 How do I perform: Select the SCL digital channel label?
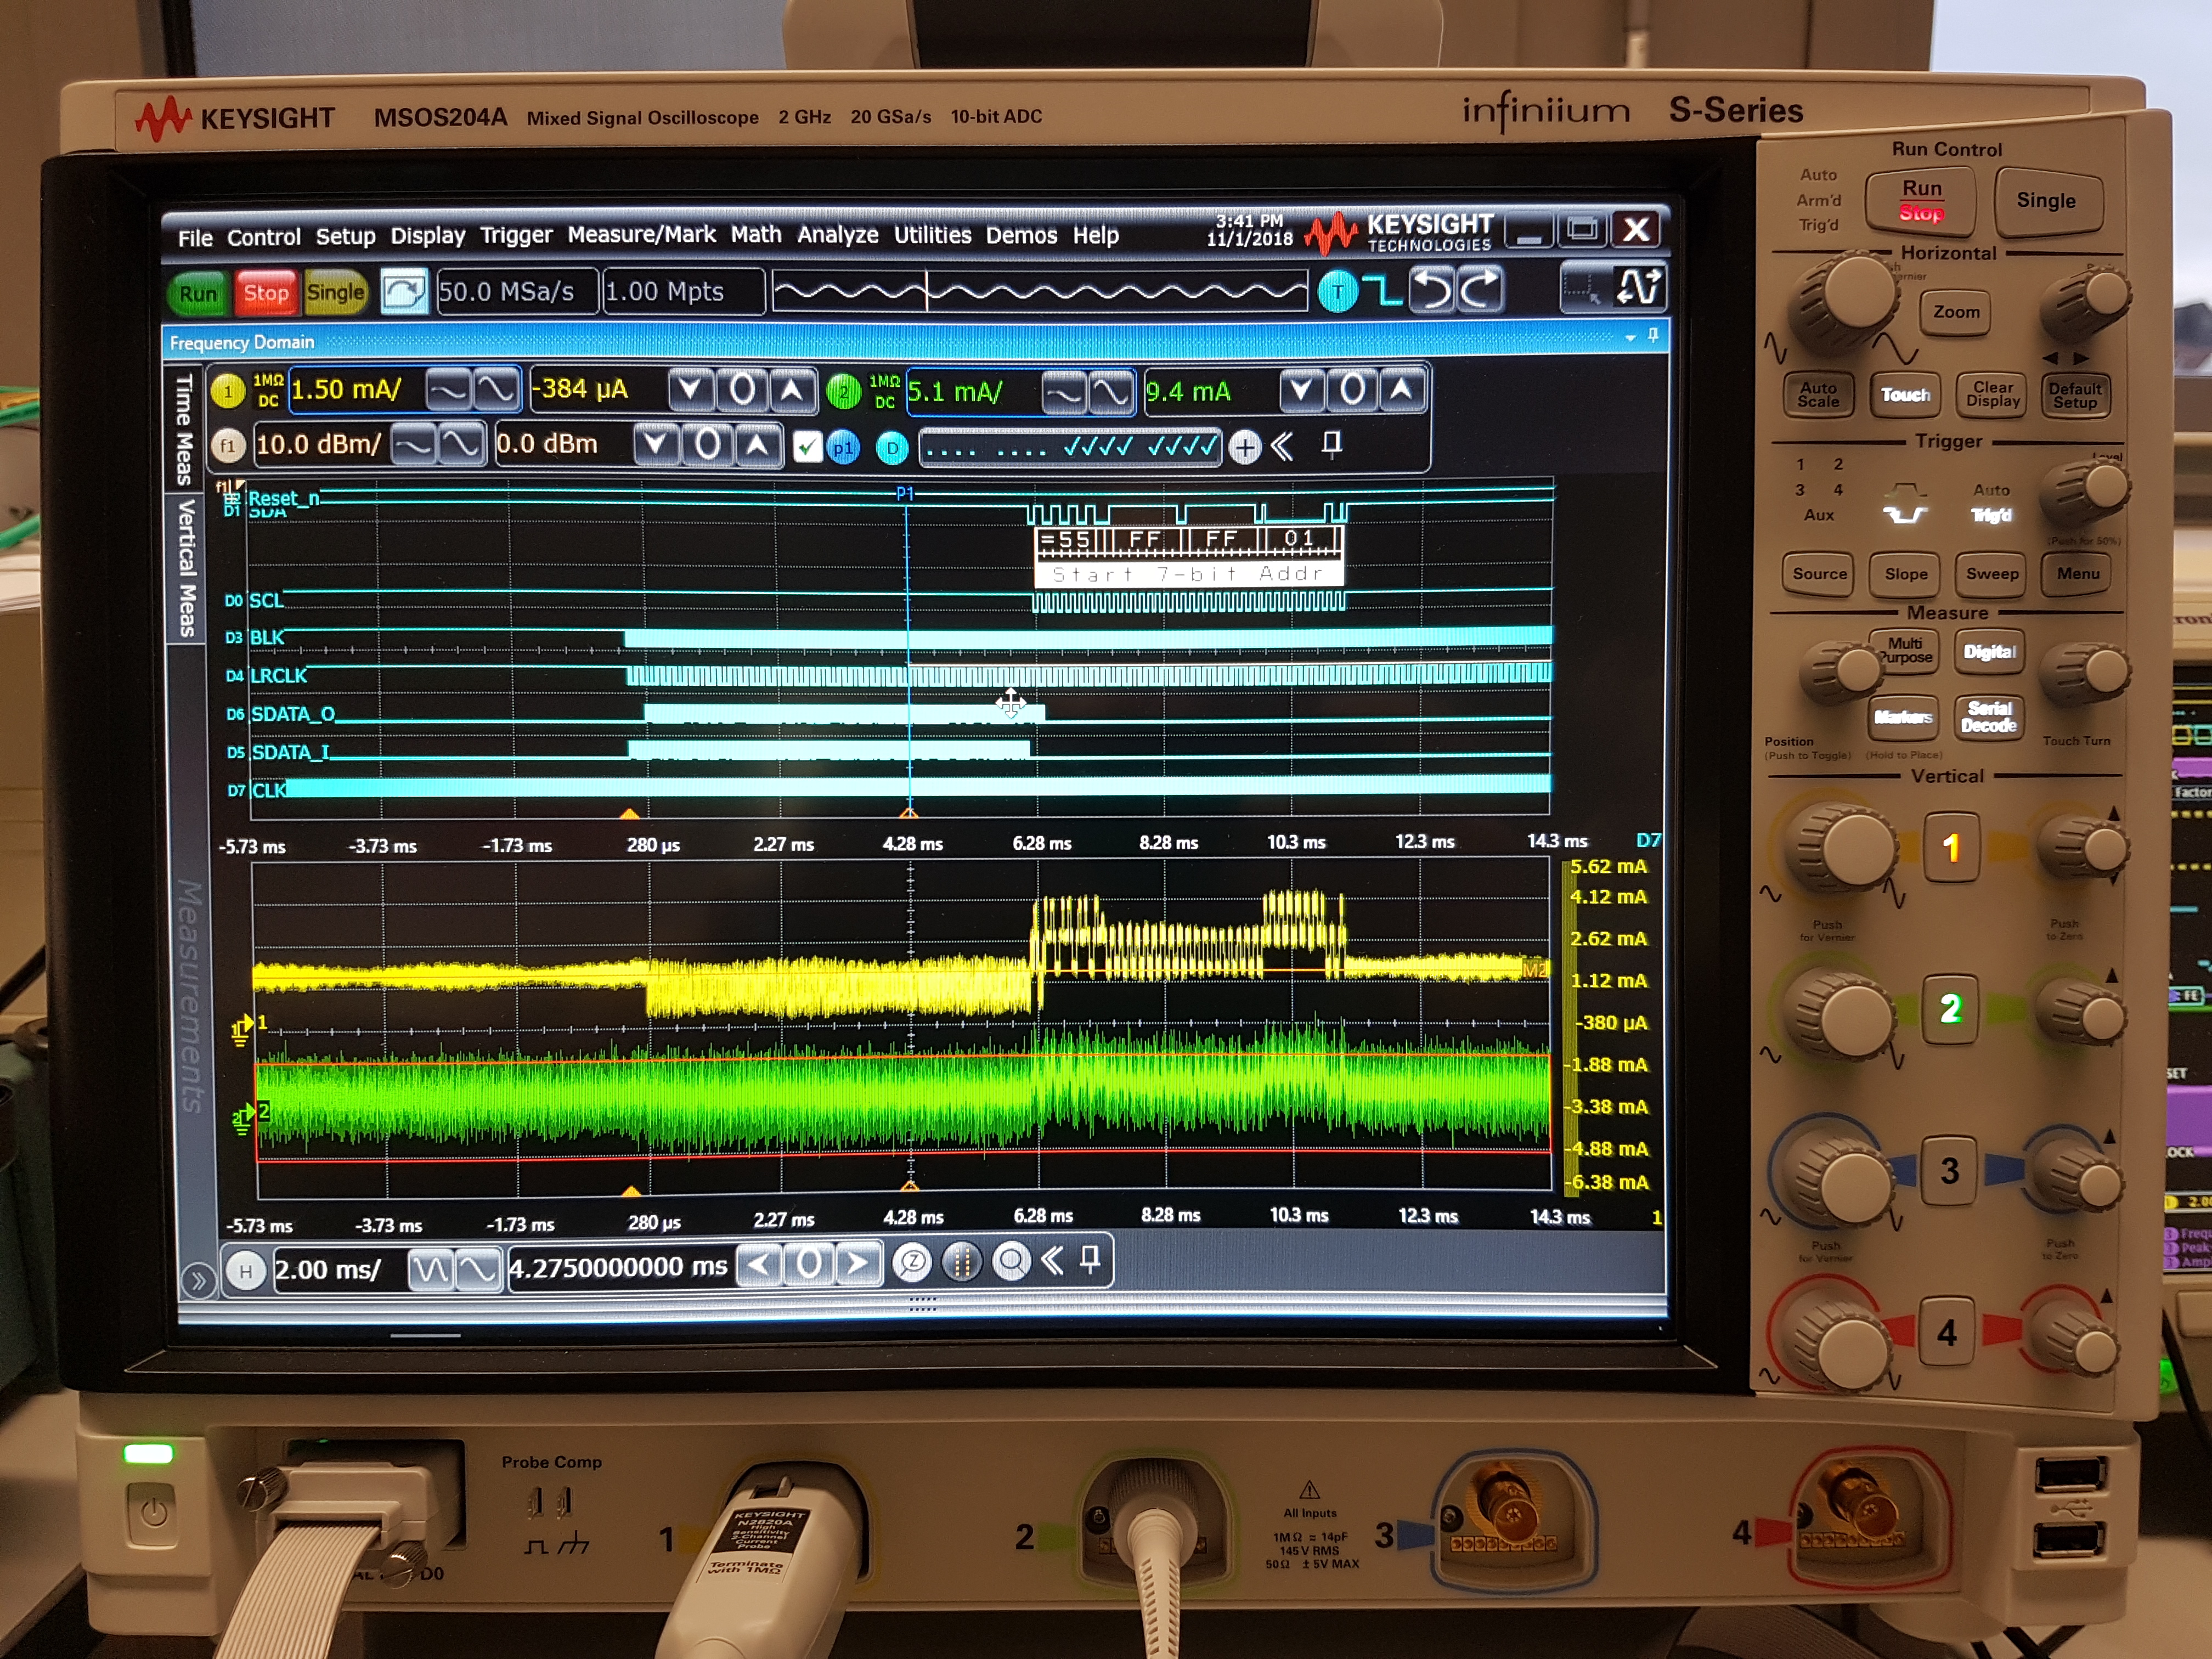266,600
